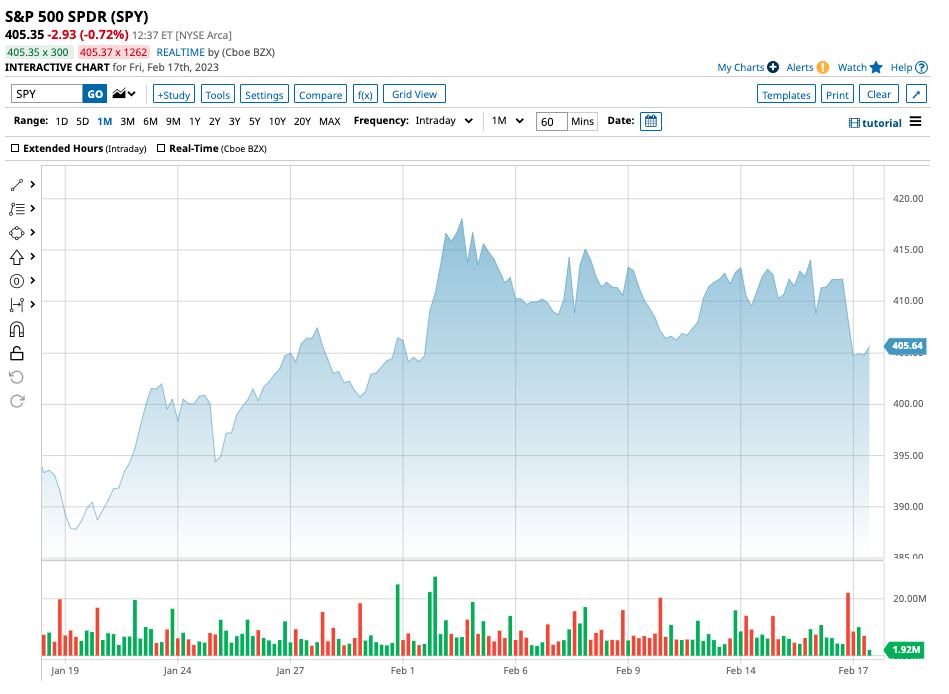Image resolution: width=949 pixels, height=694 pixels.
Task: Open the 1M period dropdown
Action: (507, 121)
